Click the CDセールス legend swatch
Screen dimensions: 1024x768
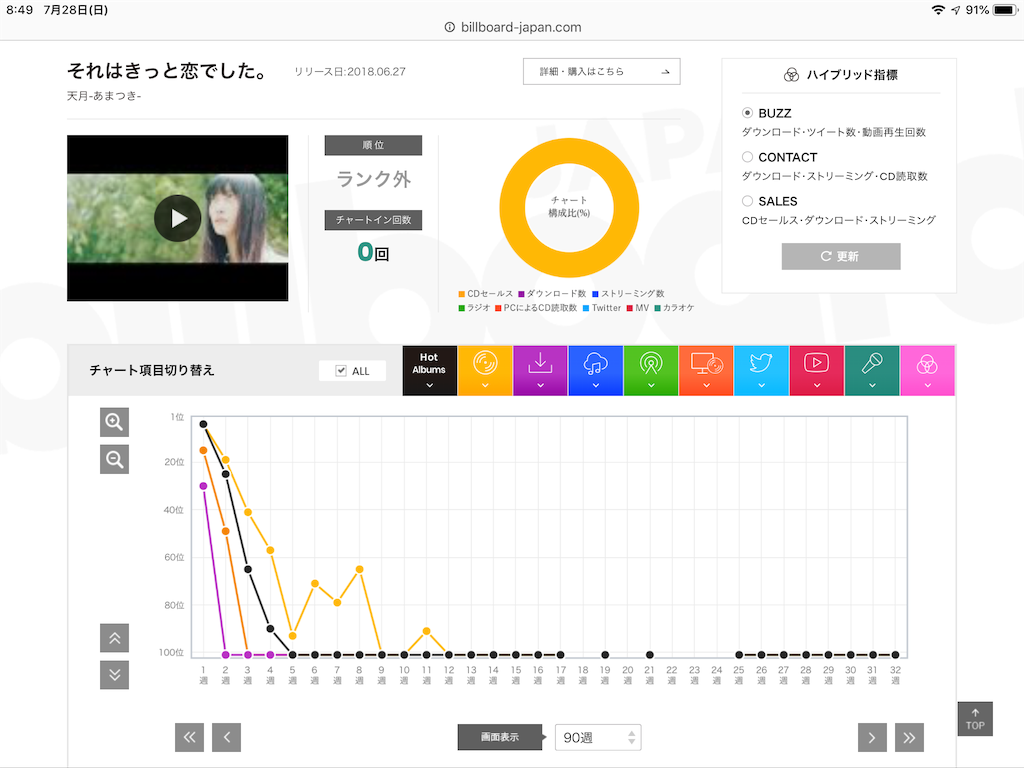[x=462, y=294]
